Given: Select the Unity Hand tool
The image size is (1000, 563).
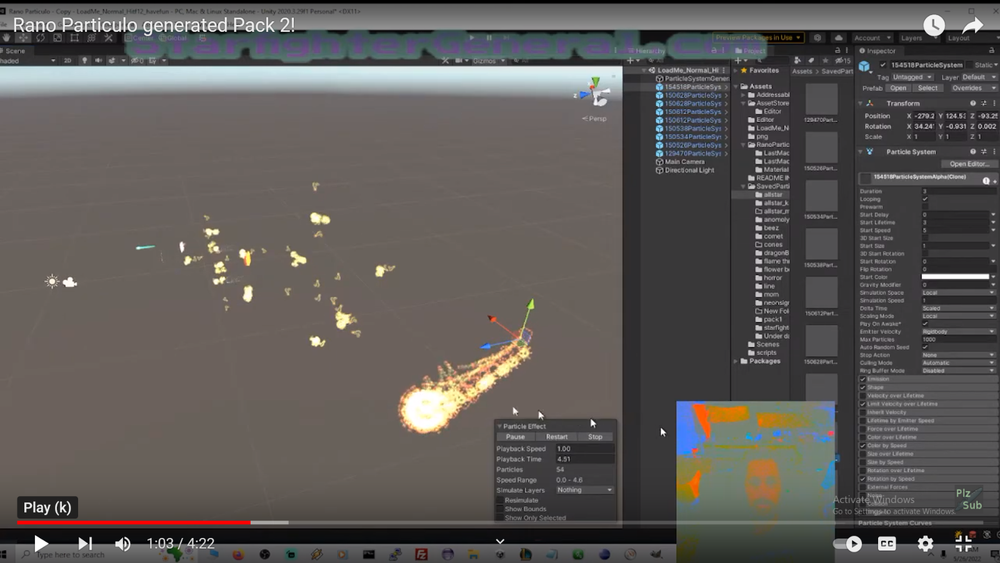Looking at the screenshot, I should click(x=6, y=38).
